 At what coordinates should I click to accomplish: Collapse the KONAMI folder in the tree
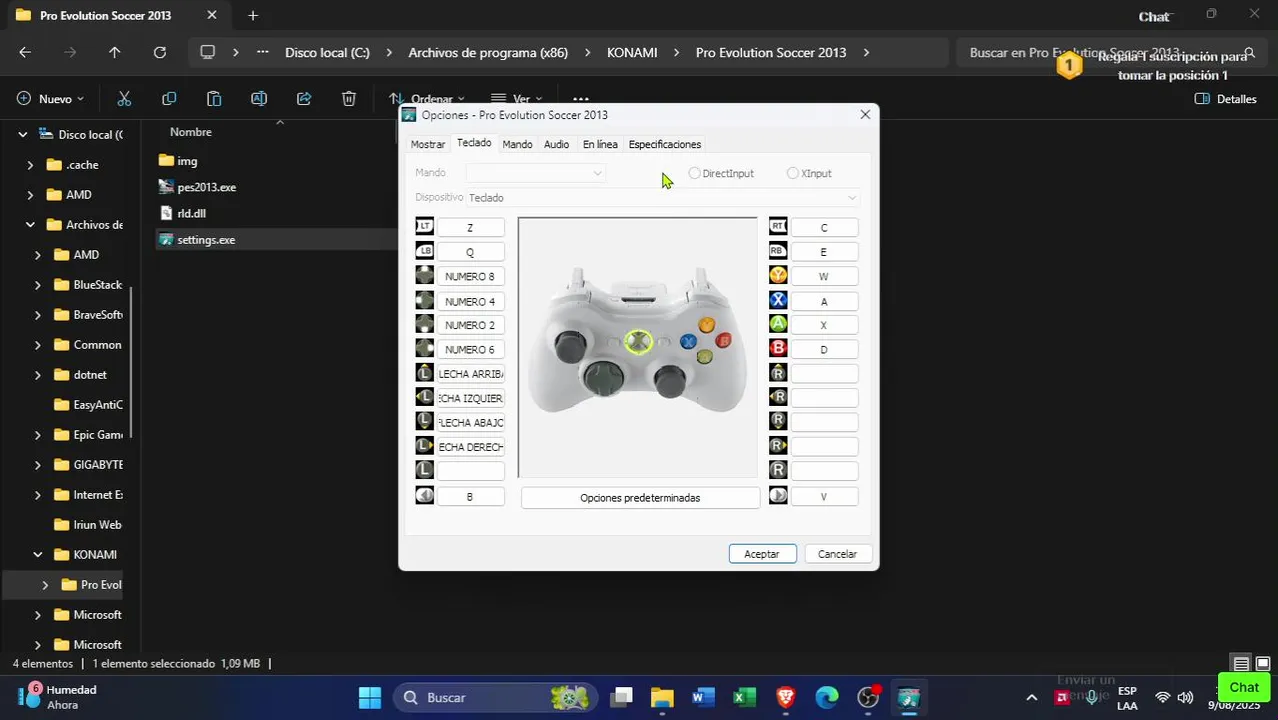coord(38,555)
